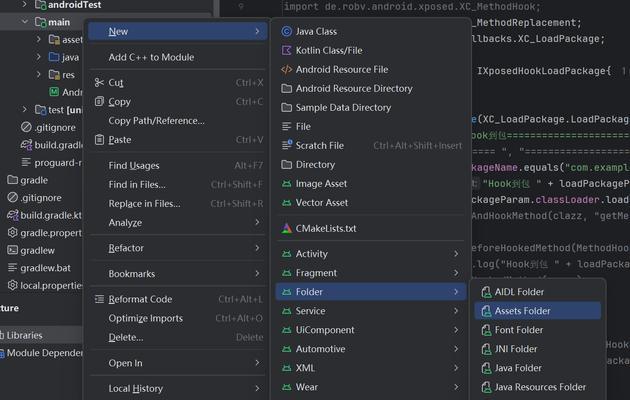Open the Refactor submenu arrow
The image size is (630, 400).
tap(257, 248)
